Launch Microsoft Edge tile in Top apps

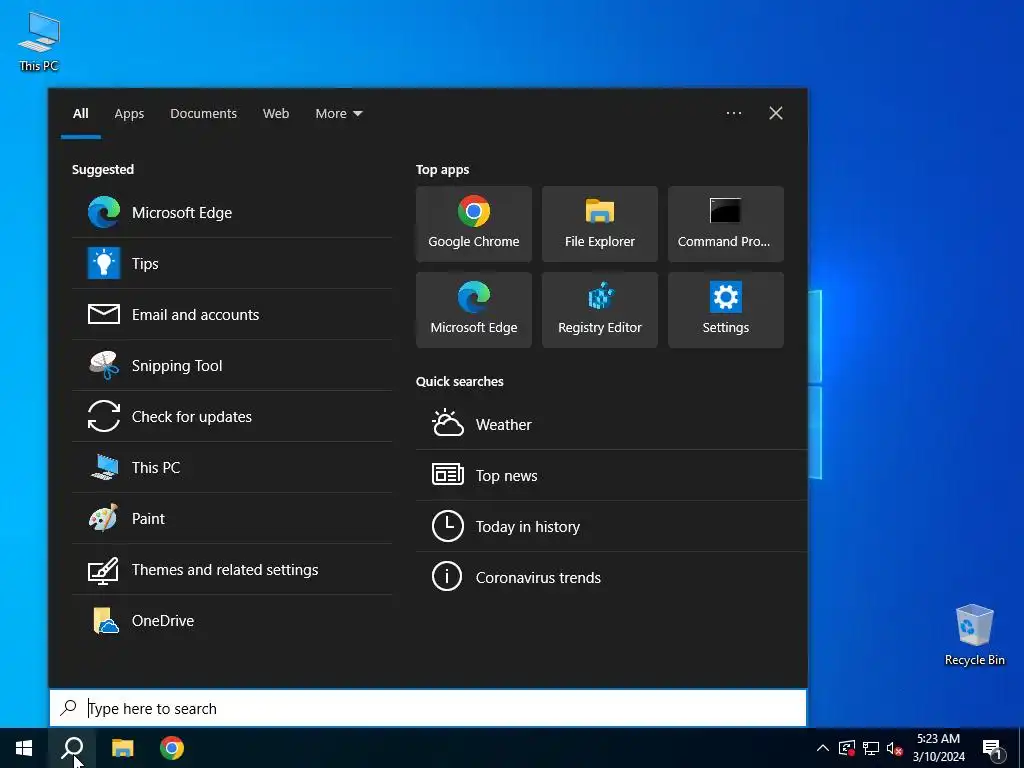click(473, 310)
